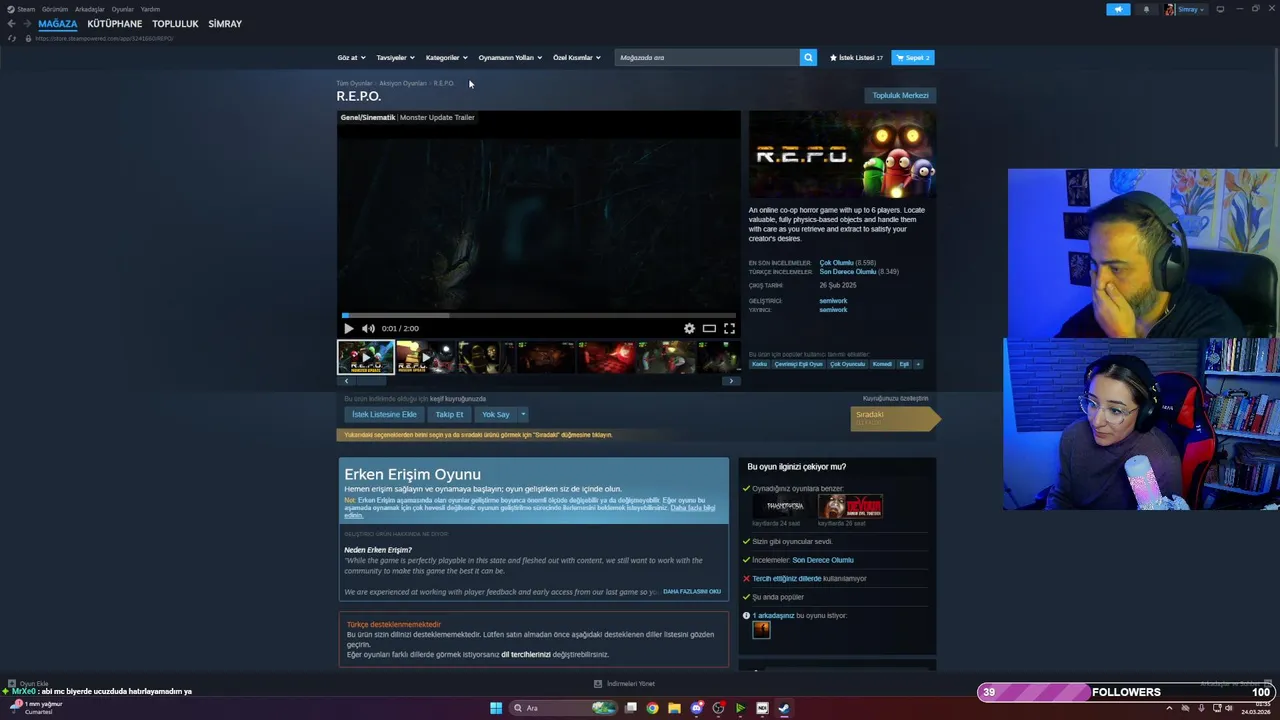The image size is (1280, 720).
Task: Open the Oyunlar menu
Action: point(123,9)
